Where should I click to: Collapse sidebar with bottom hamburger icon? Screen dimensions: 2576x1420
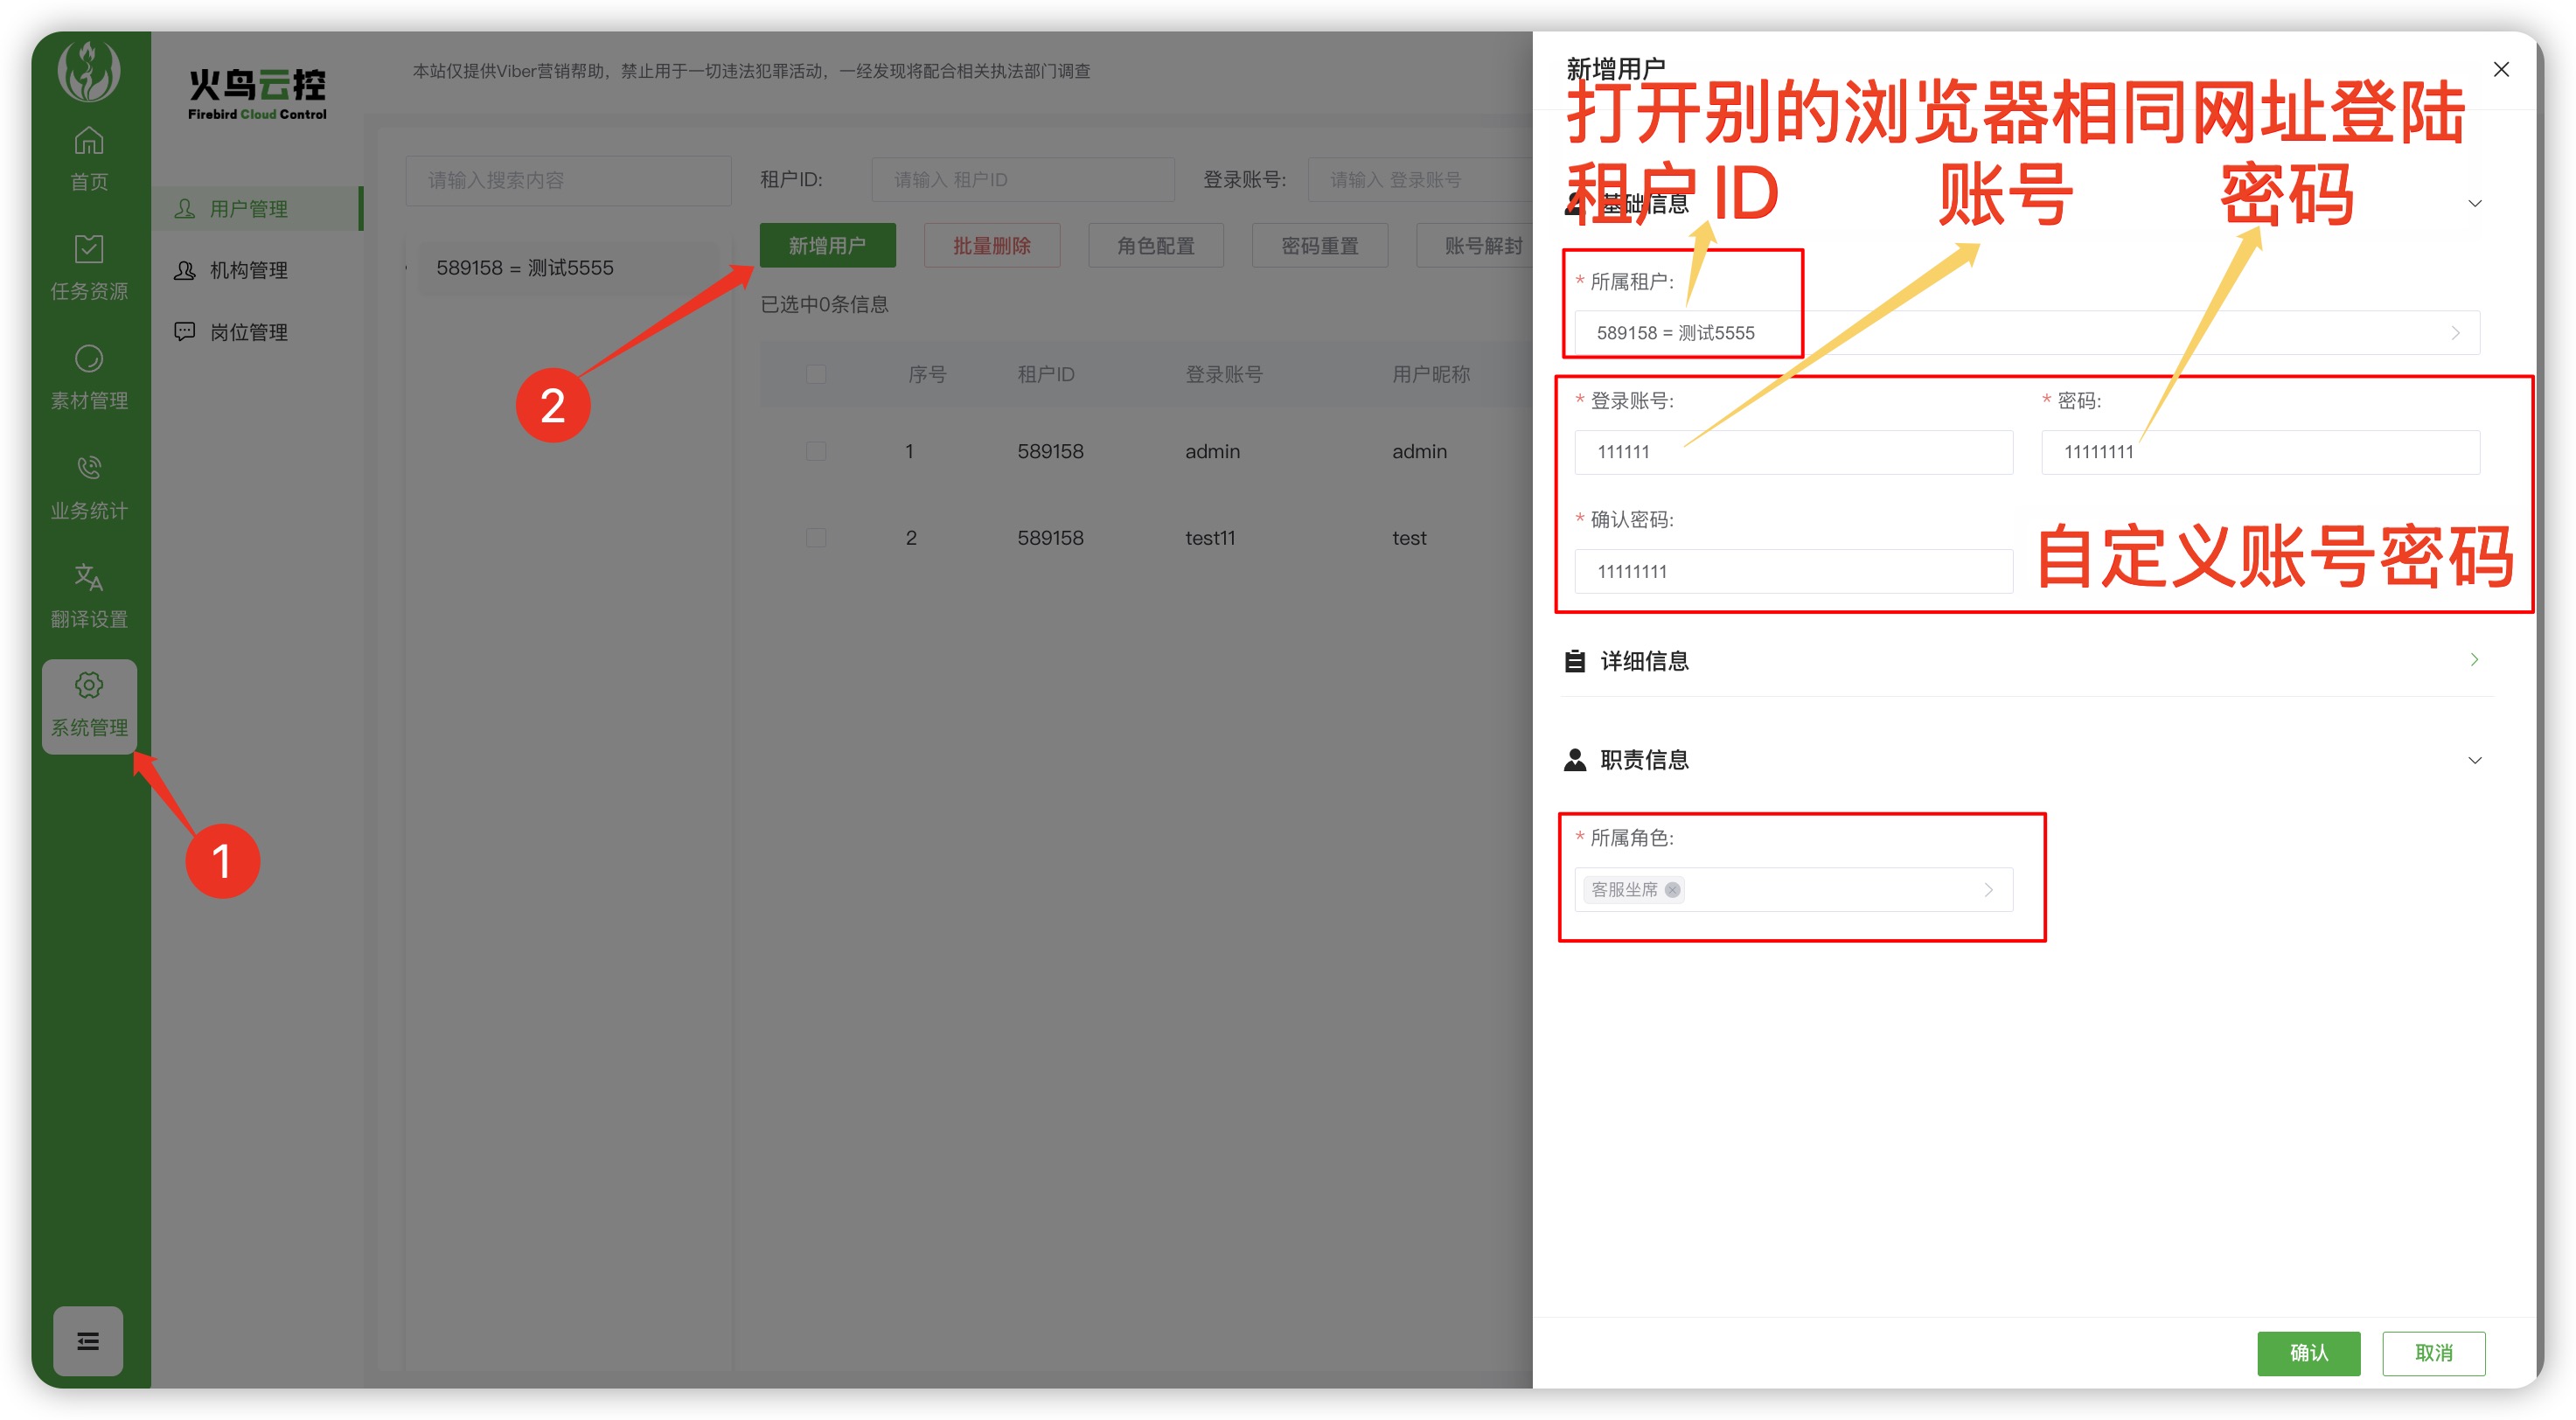pos(88,1341)
